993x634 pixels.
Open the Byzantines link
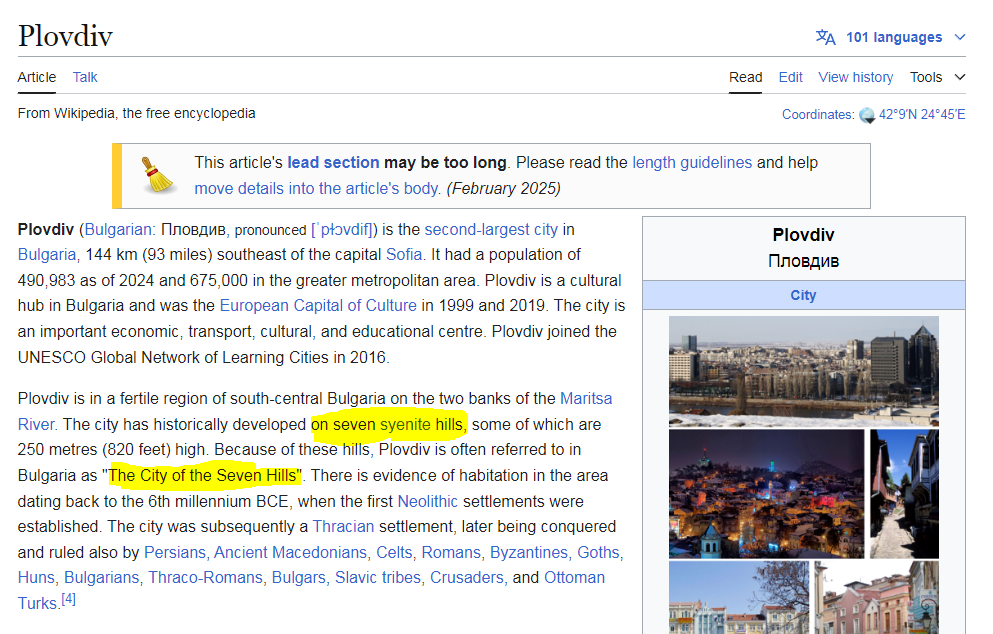[x=529, y=553]
